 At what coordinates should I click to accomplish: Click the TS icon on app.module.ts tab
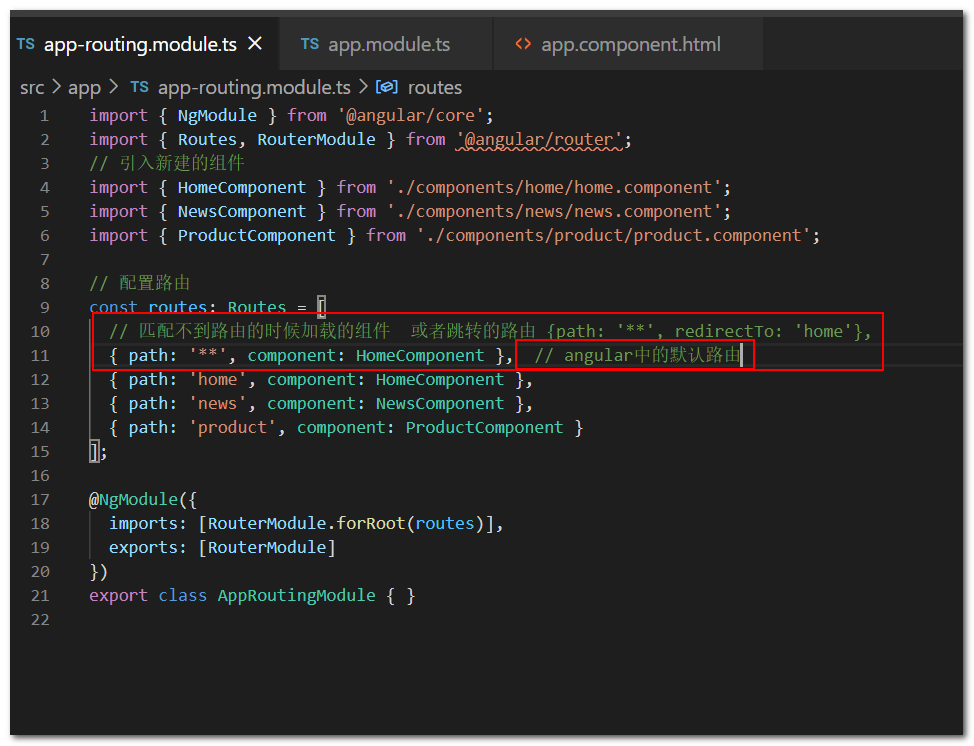309,44
